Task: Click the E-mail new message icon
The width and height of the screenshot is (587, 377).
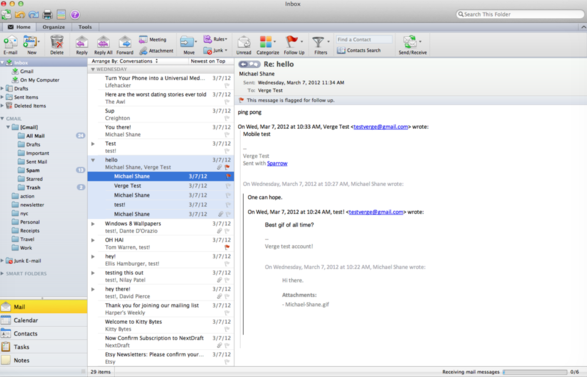Action: click(x=10, y=42)
